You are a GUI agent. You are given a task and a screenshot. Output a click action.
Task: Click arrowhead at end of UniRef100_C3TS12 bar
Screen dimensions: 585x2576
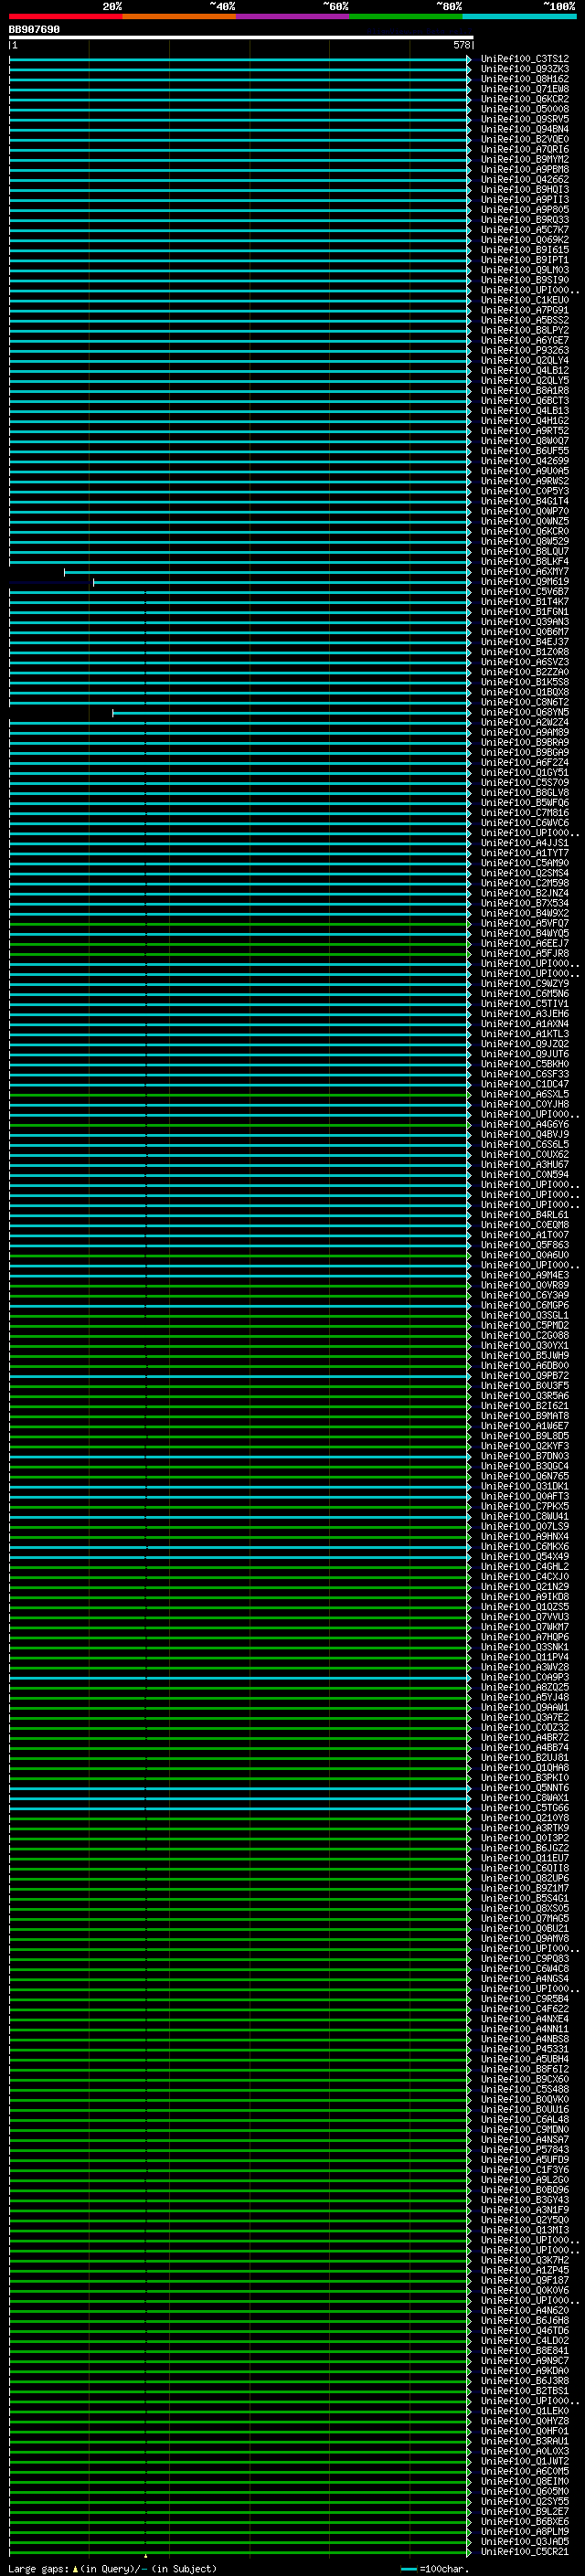(469, 59)
